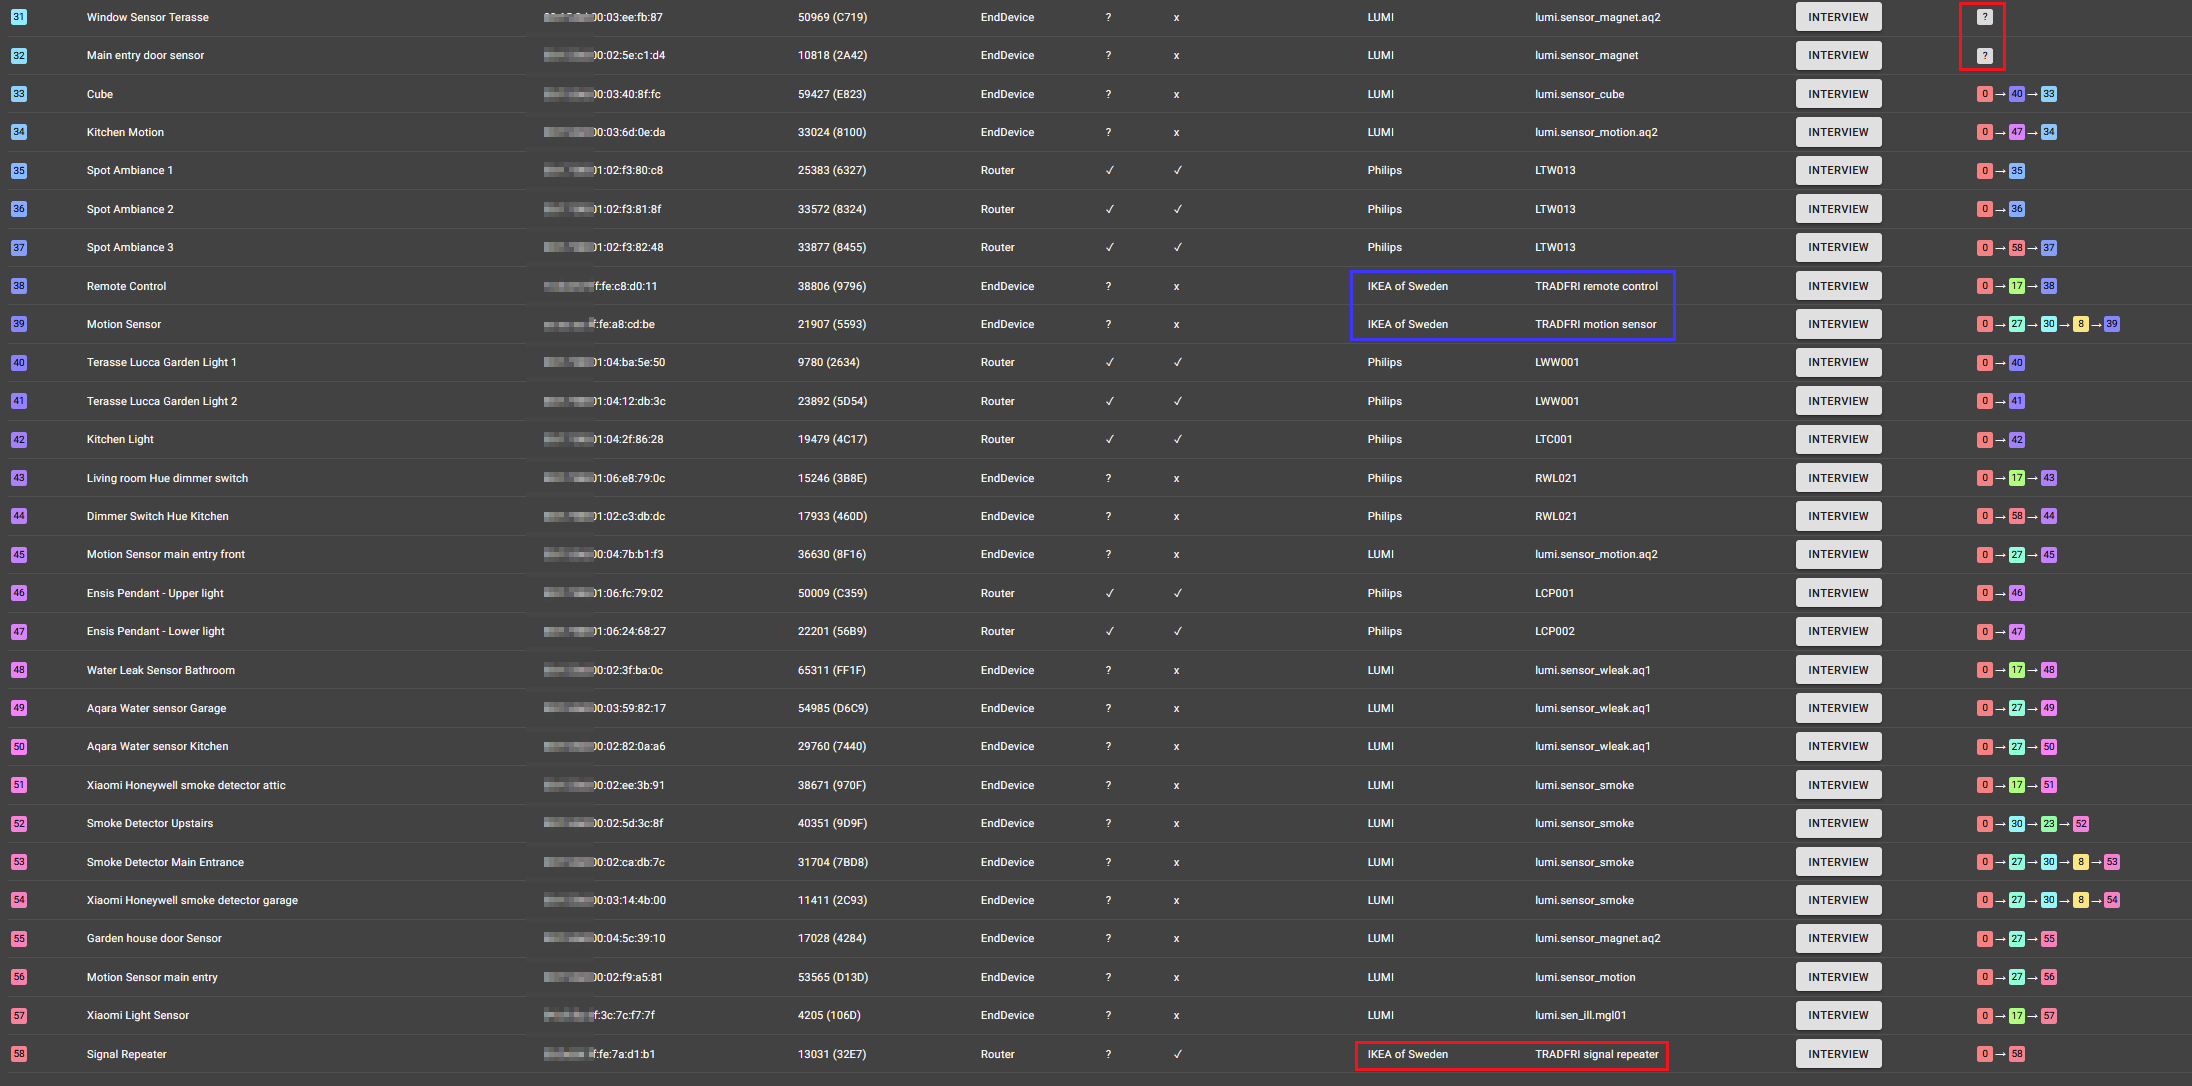Click IKEA of Sweden for Remote Control
The height and width of the screenshot is (1086, 2192).
(x=1407, y=286)
